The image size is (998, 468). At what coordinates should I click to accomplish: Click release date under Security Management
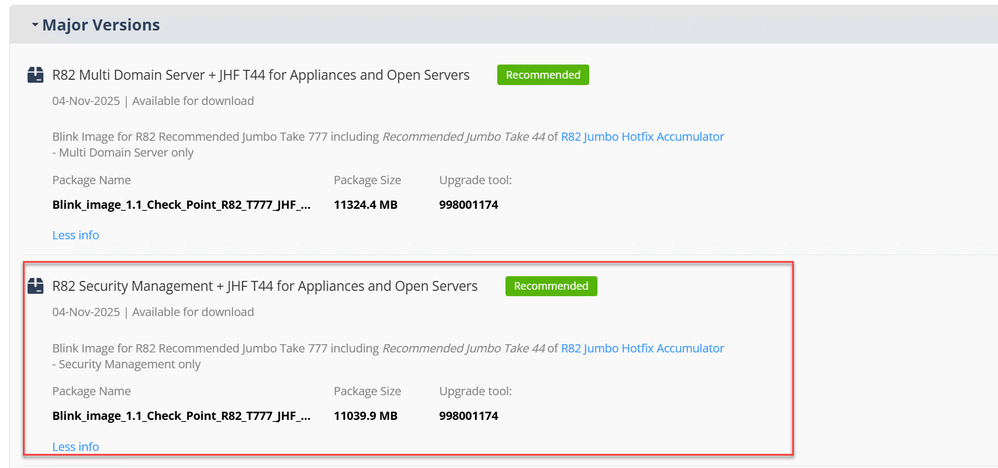pos(88,312)
